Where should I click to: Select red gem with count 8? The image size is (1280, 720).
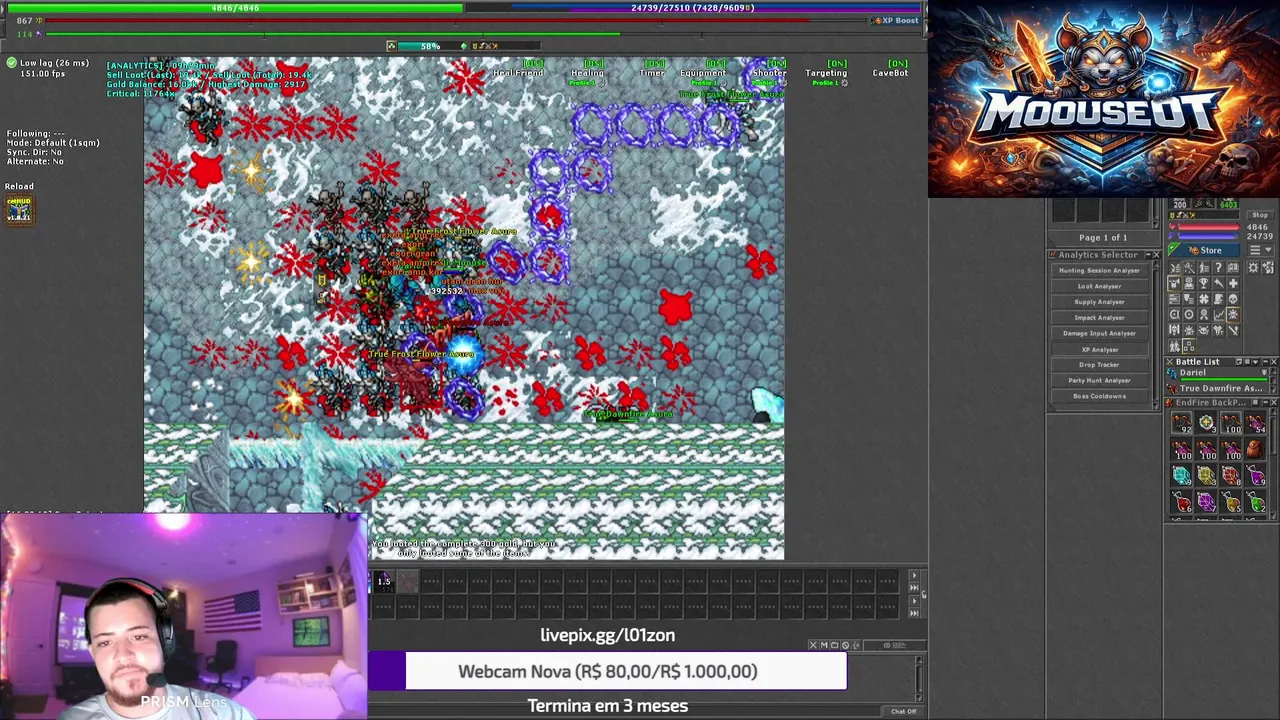(x=1232, y=476)
